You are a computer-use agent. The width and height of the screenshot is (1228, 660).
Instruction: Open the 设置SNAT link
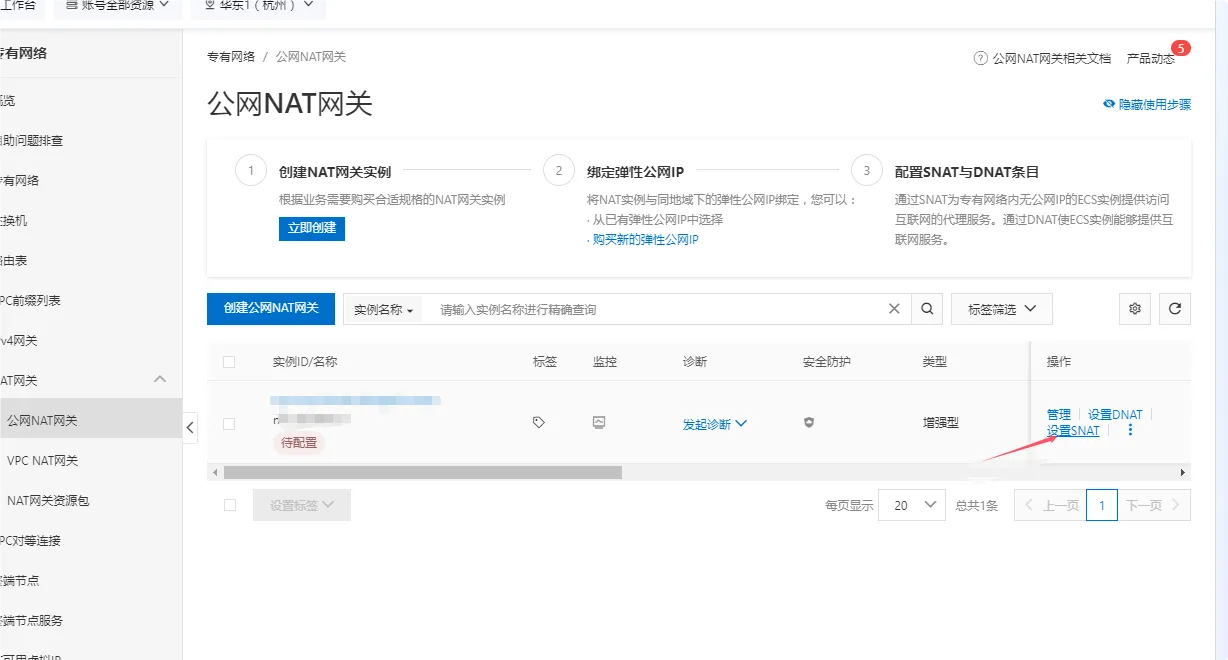pos(1071,430)
